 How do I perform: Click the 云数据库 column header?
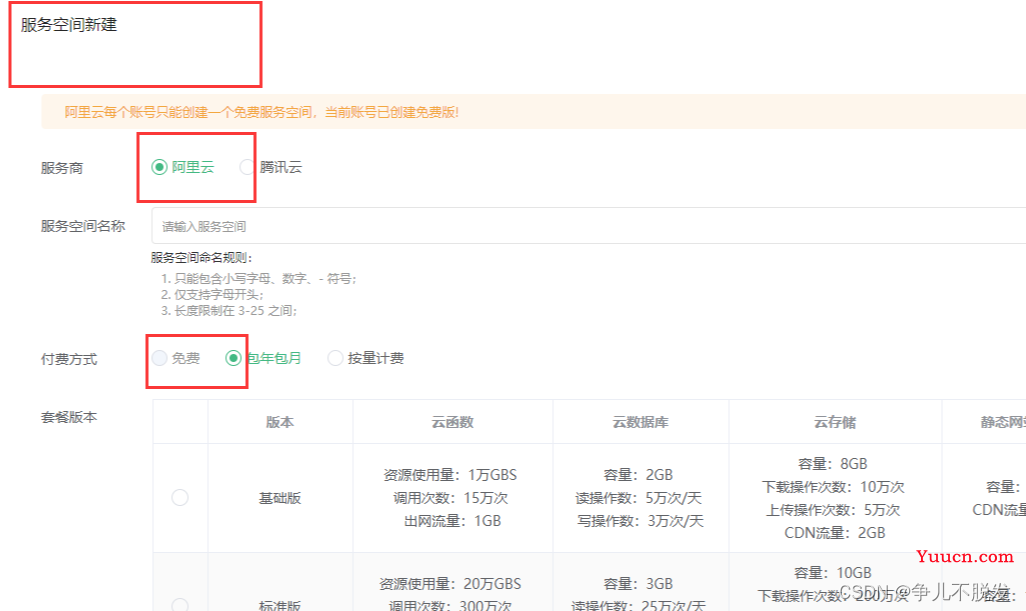click(x=640, y=422)
